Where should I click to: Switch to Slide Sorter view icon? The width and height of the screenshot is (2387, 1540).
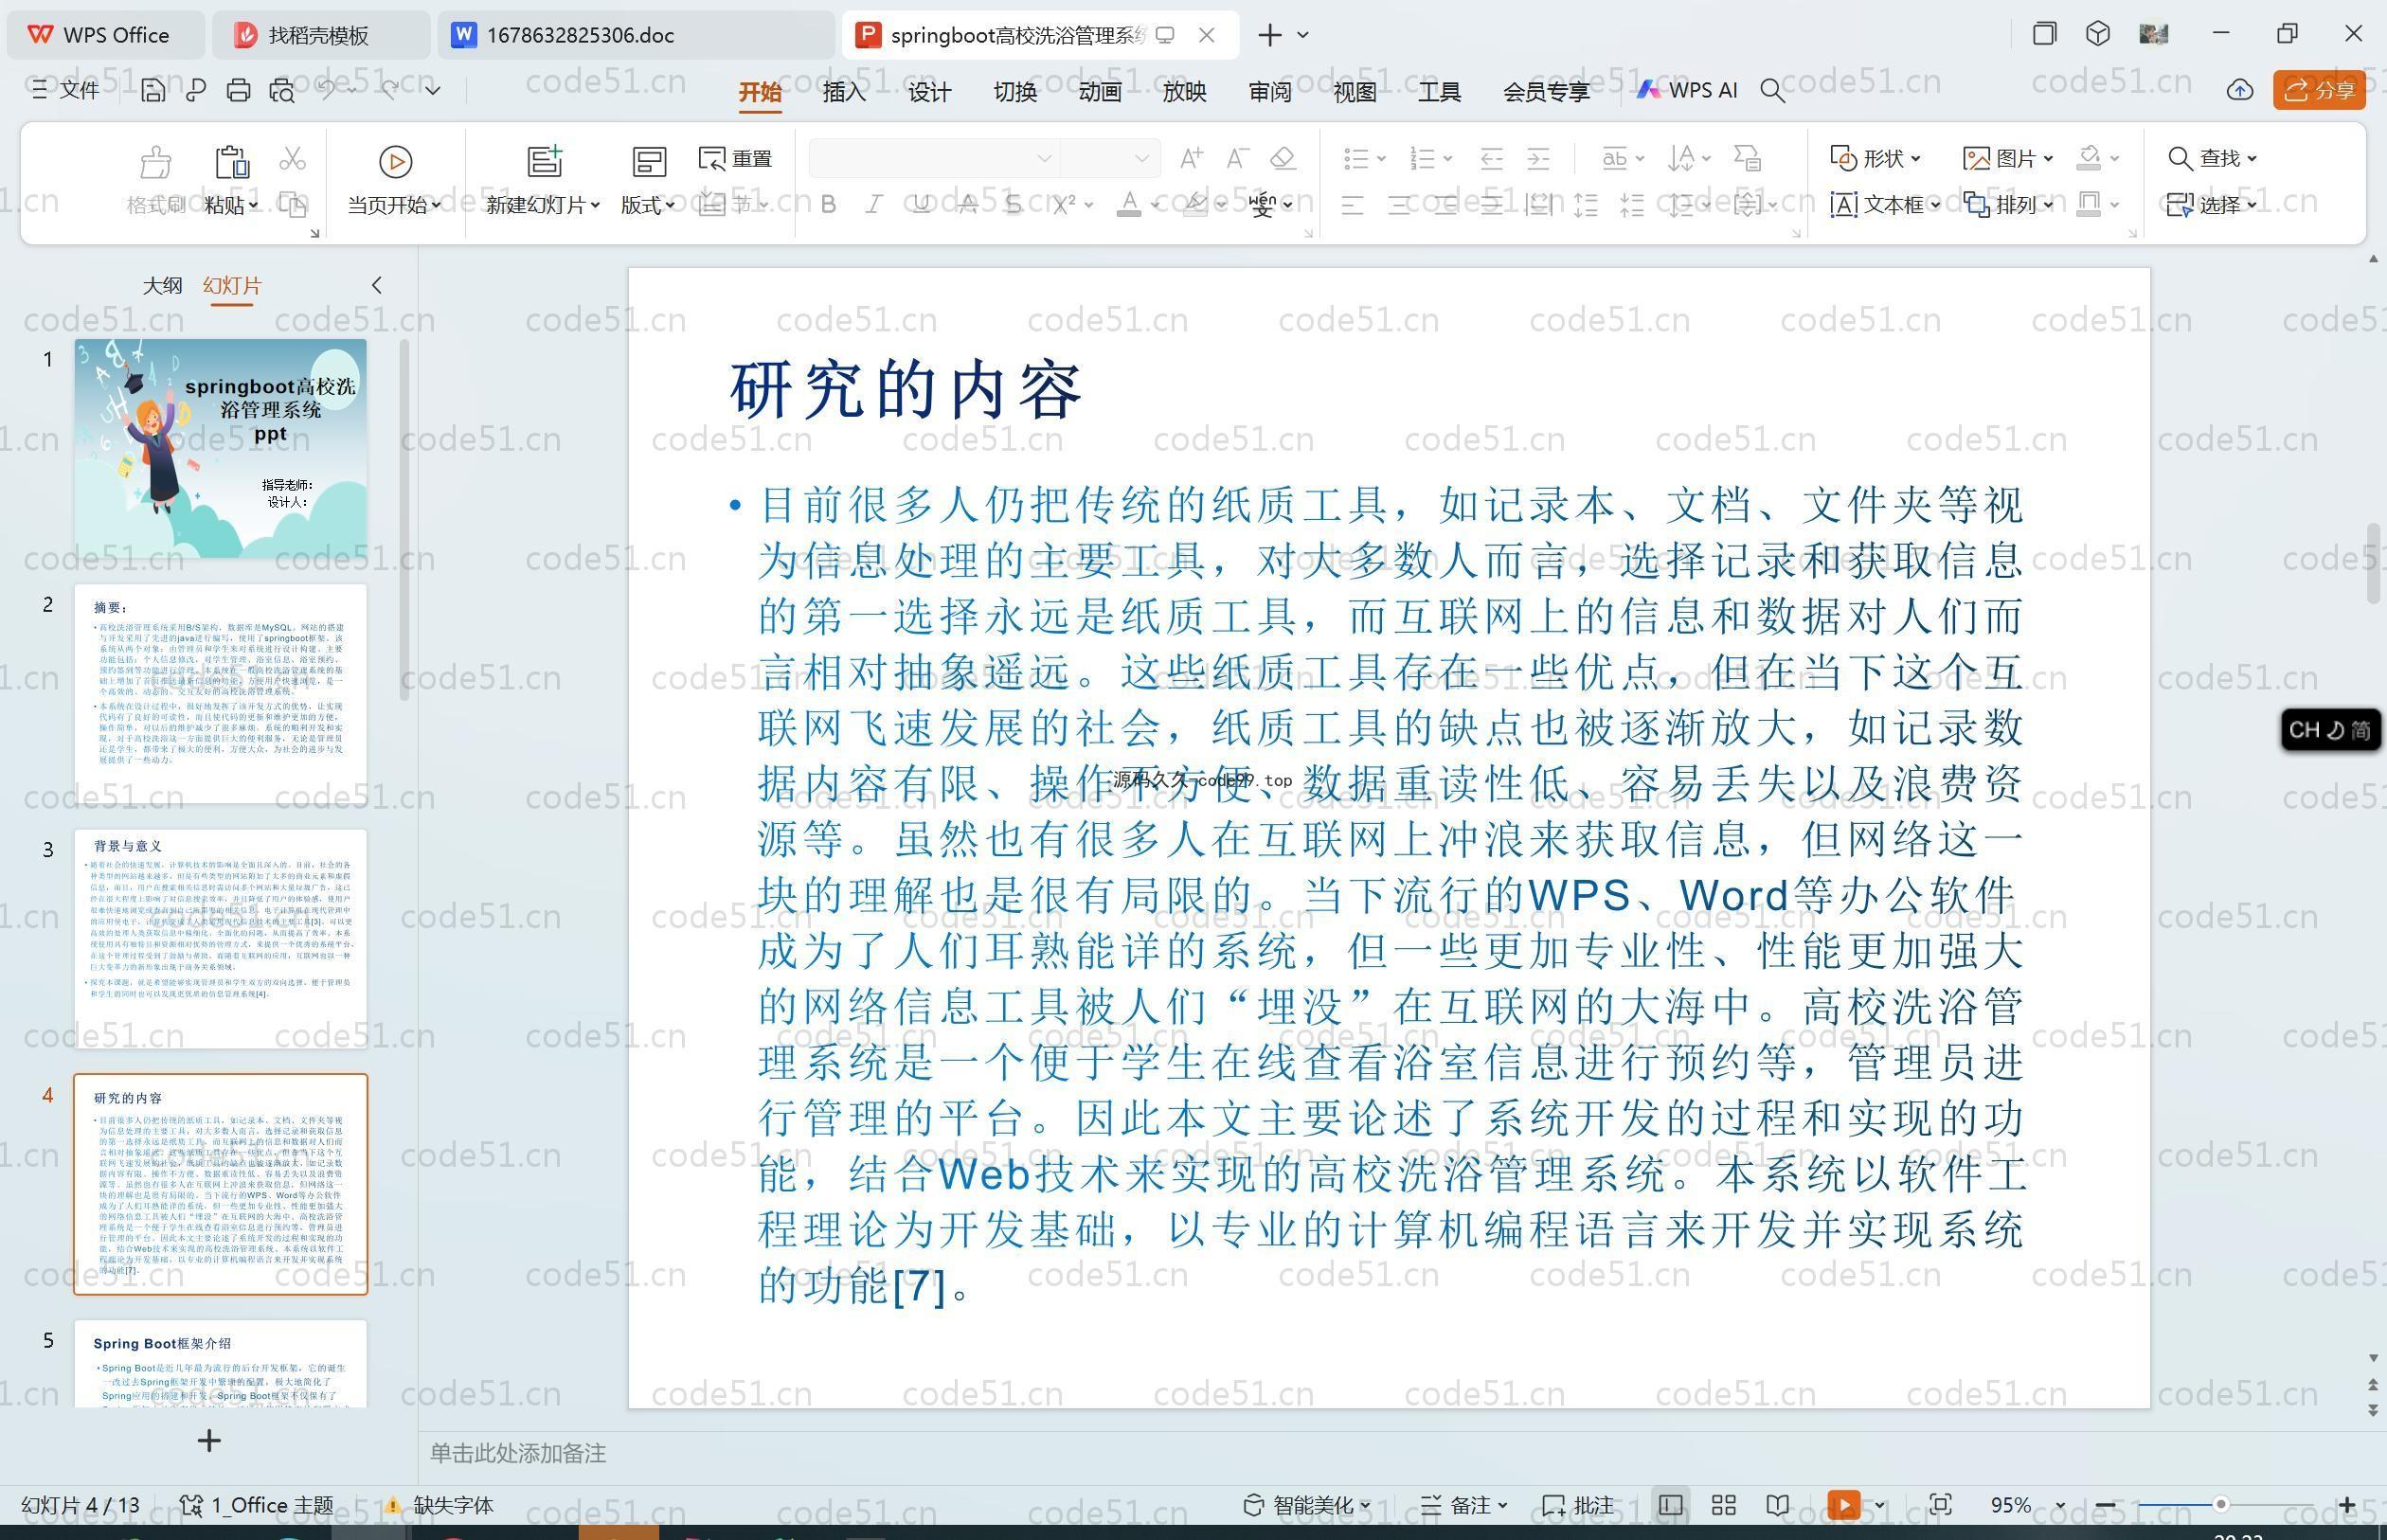(1723, 1505)
